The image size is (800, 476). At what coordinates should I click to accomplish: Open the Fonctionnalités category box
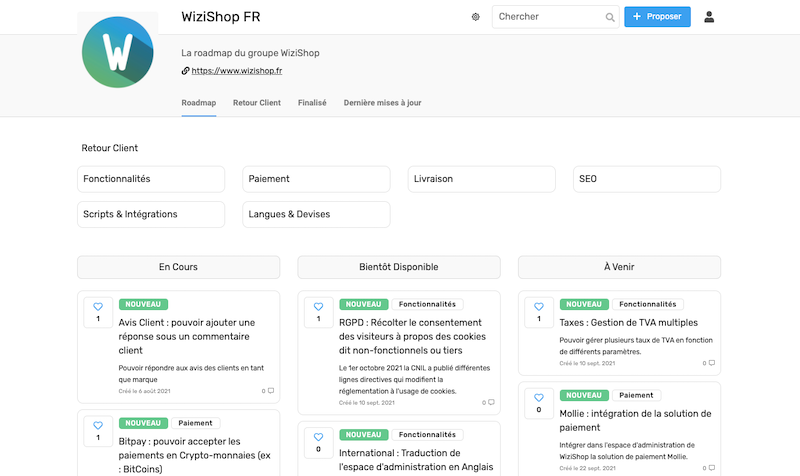151,179
